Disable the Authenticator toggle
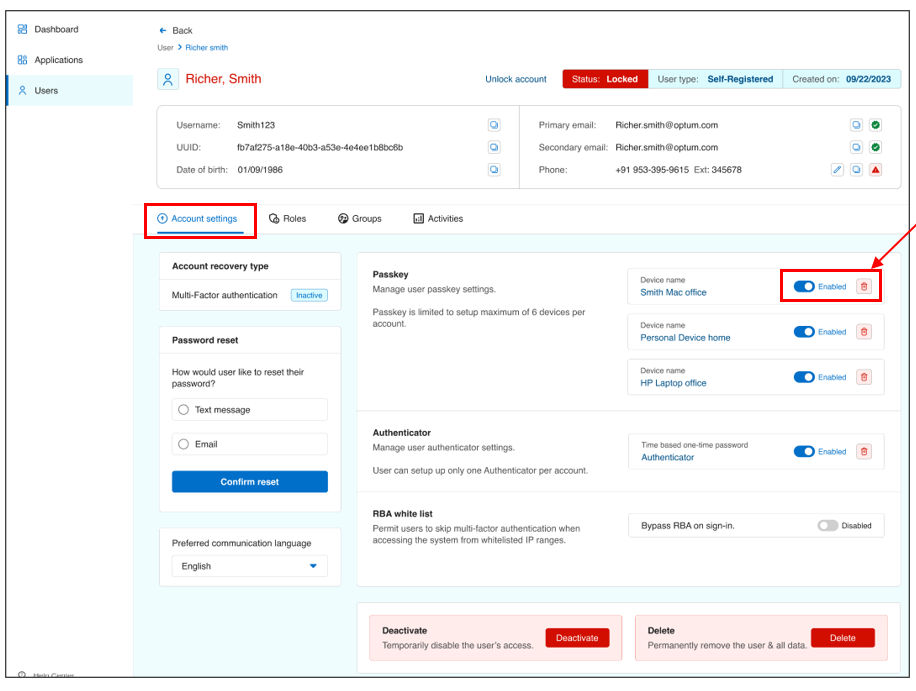 [804, 452]
